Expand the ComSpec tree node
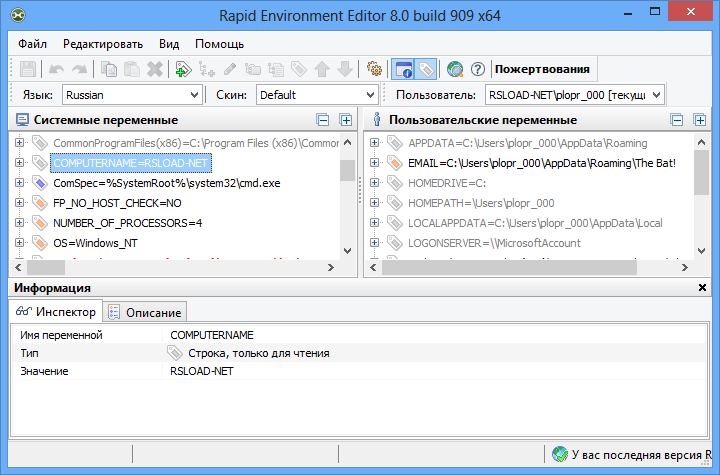The width and height of the screenshot is (720, 475). (19, 183)
